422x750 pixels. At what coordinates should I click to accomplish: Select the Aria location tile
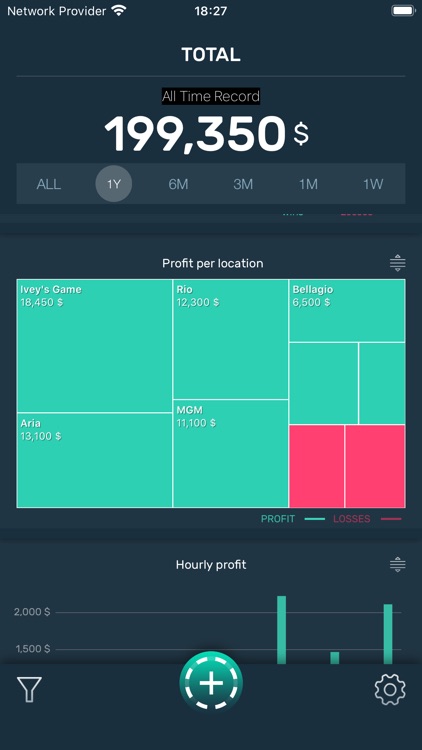(x=95, y=460)
